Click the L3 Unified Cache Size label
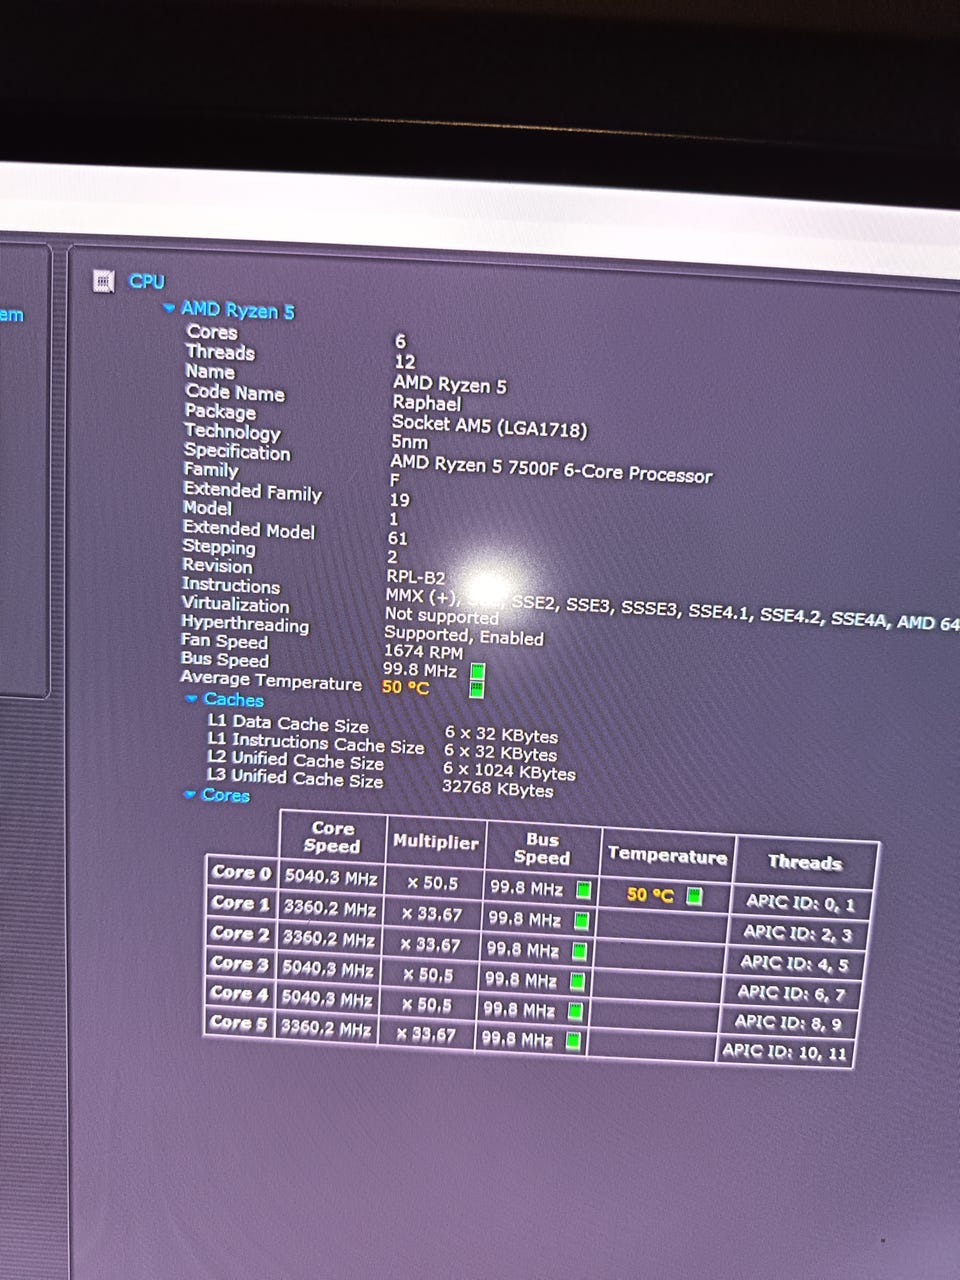Viewport: 960px width, 1280px height. click(x=295, y=777)
